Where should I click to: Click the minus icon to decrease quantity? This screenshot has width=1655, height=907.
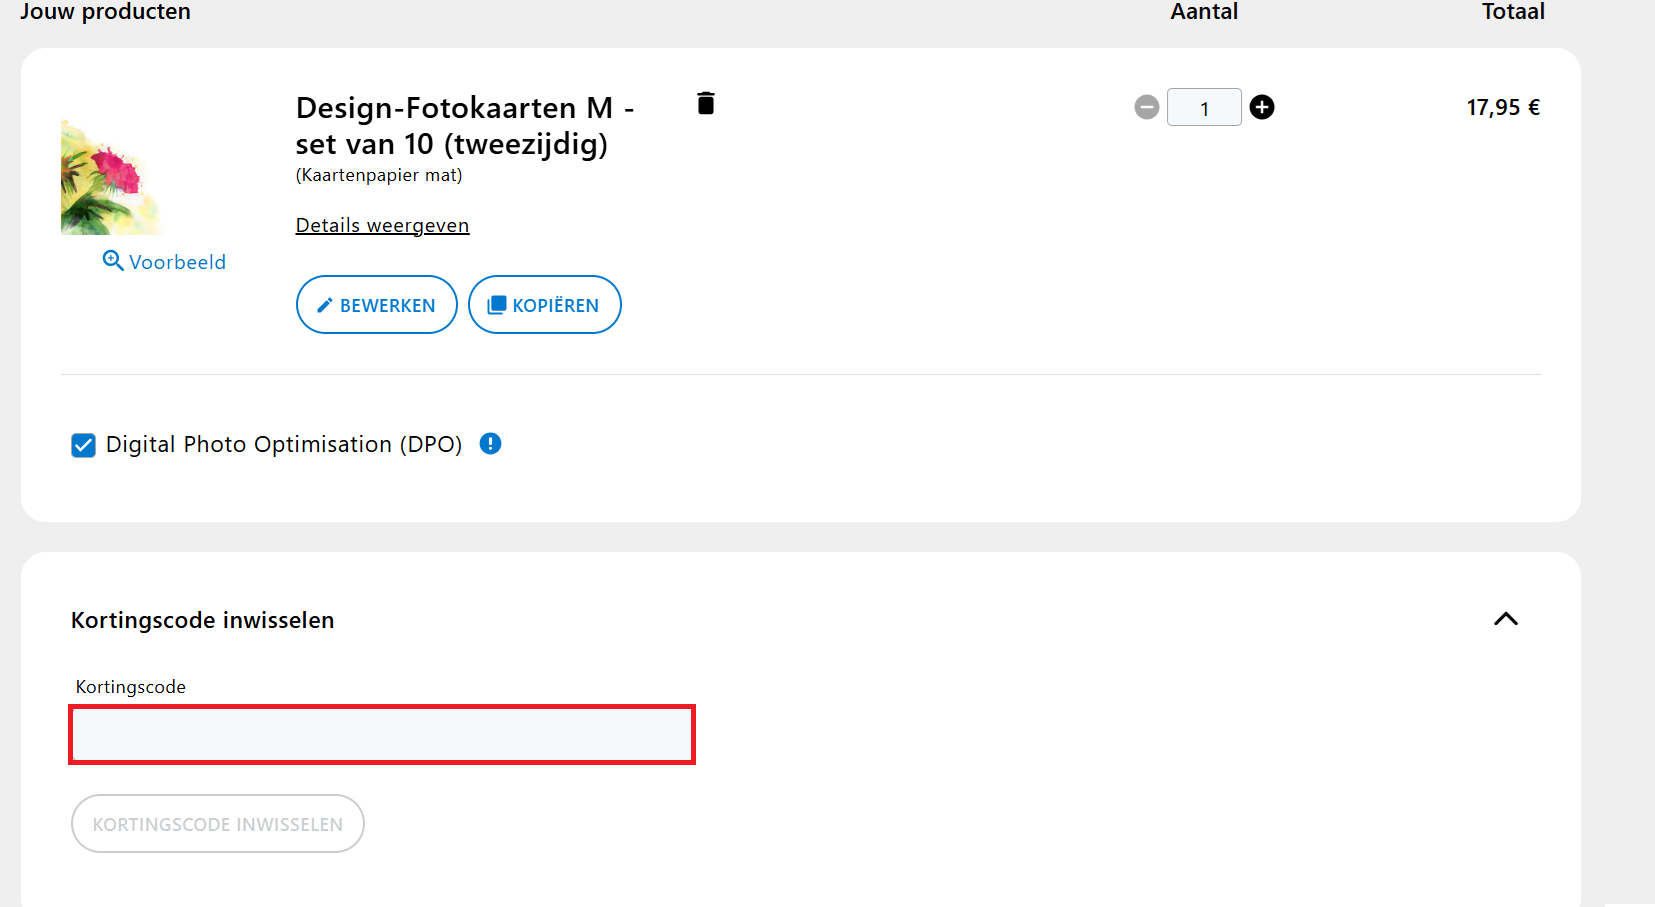(1146, 107)
